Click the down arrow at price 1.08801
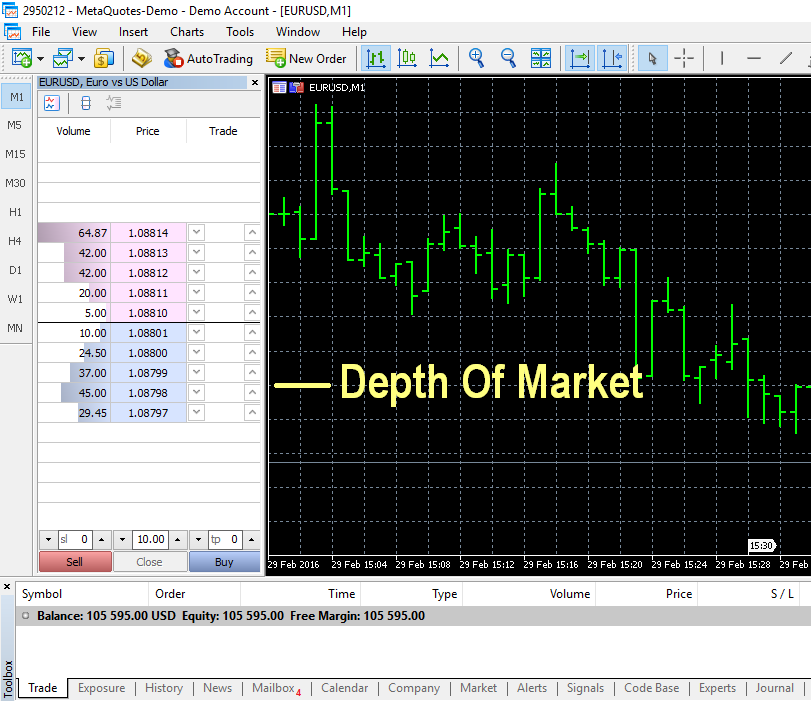Screen dimensions: 811x701 [x=197, y=332]
